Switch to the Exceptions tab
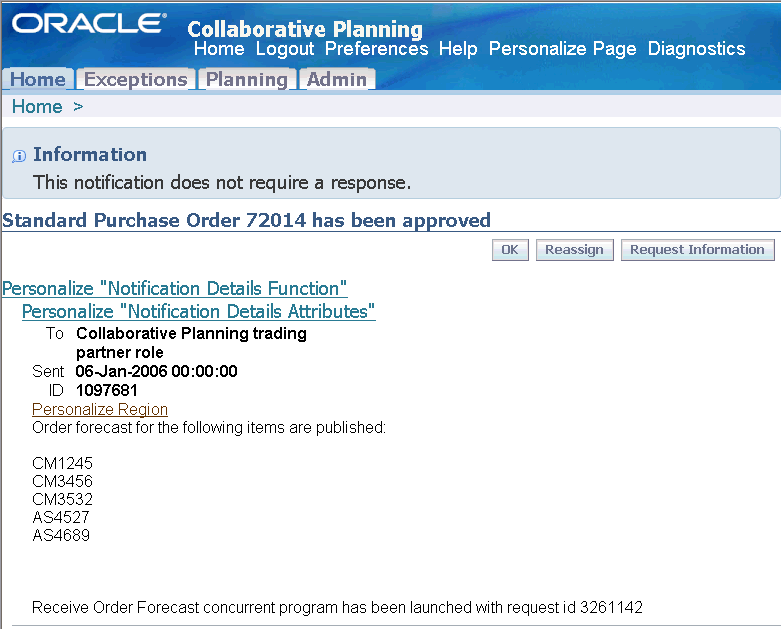The width and height of the screenshot is (784, 629). click(136, 80)
